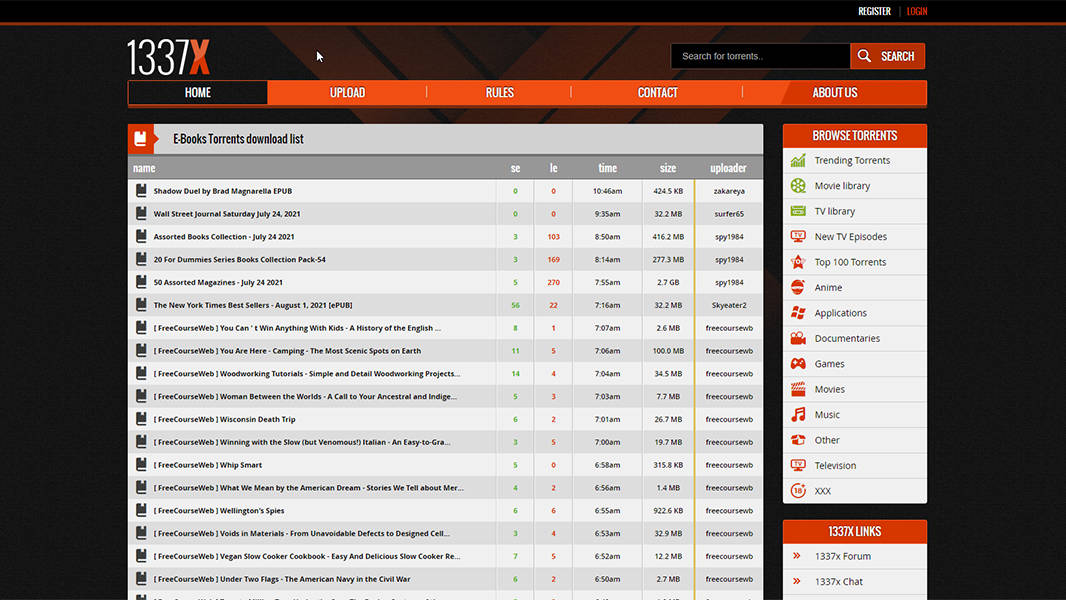This screenshot has height=600, width=1066.
Task: Click the arrow icon beside 1337x Forum
Action: [x=797, y=556]
